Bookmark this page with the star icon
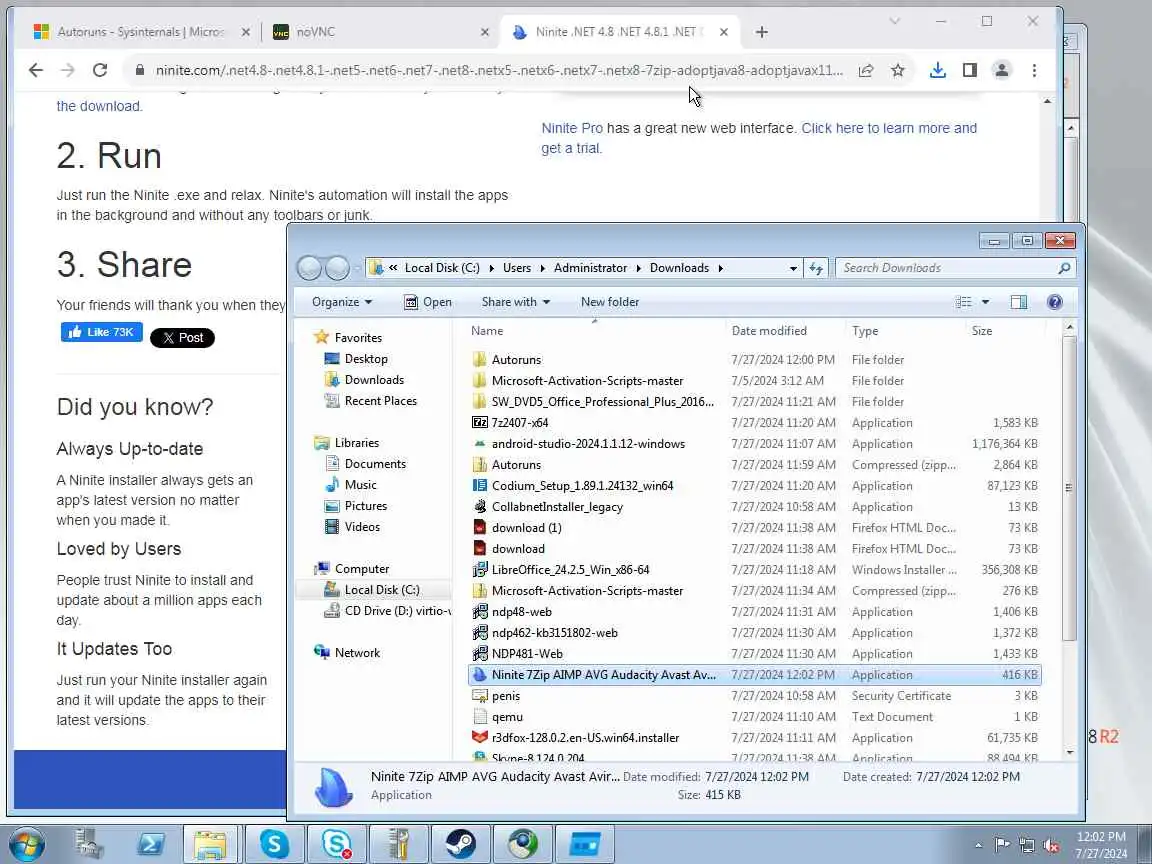The width and height of the screenshot is (1152, 864). [x=898, y=71]
